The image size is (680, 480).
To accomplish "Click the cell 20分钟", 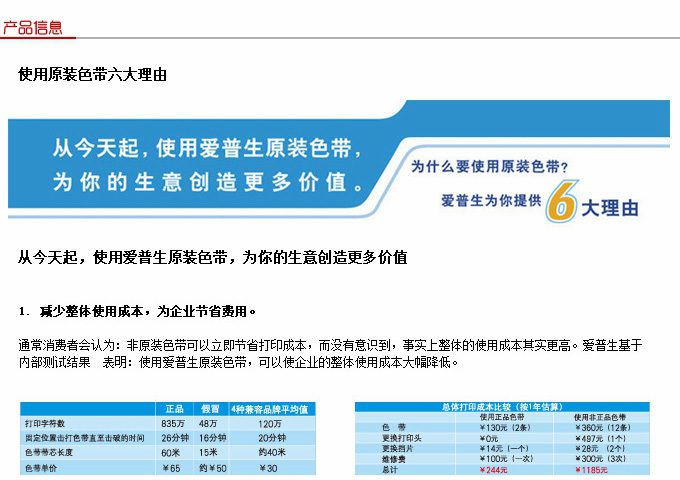I will 272,438.
